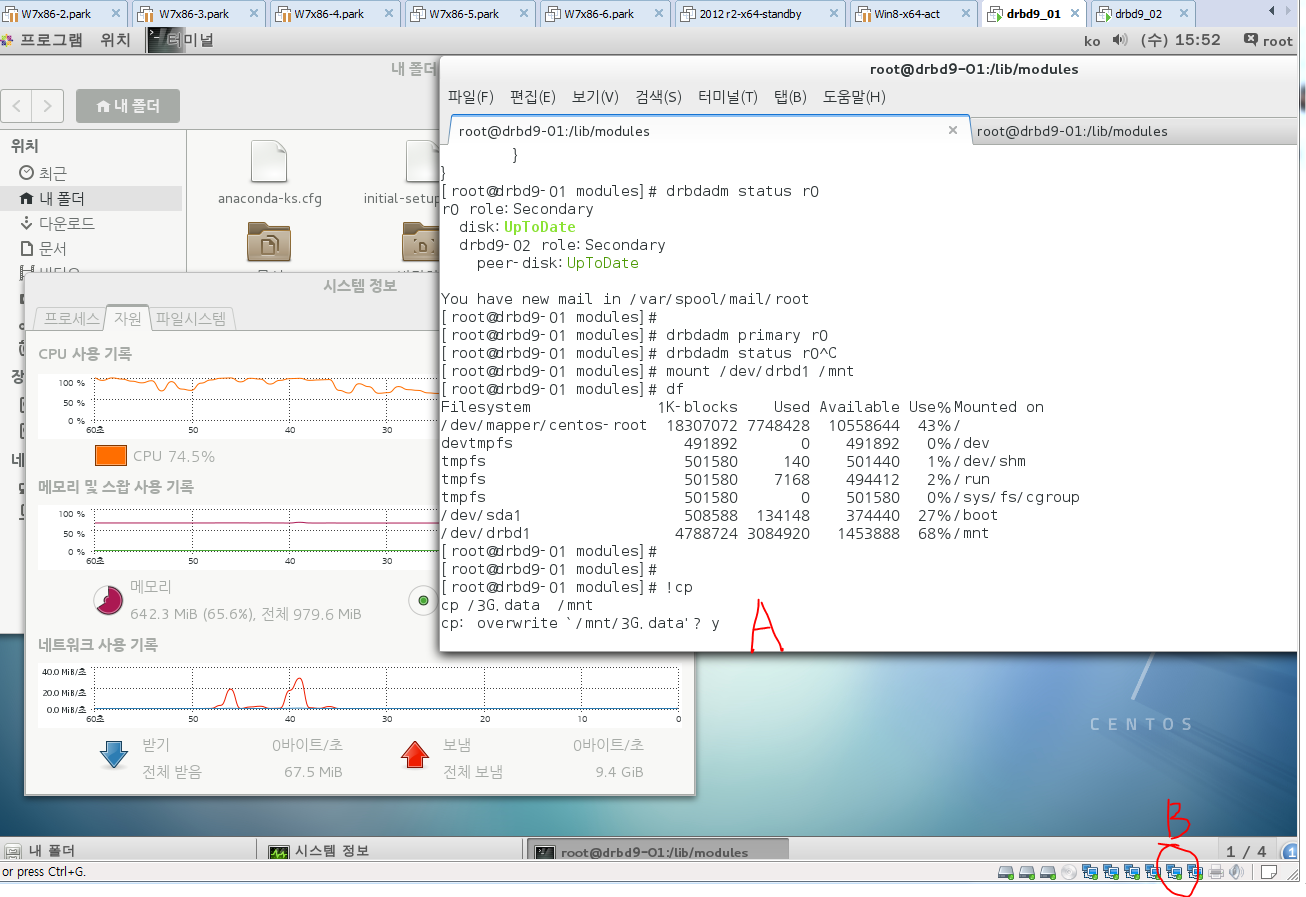Image resolution: width=1306 pixels, height=897 pixels.
Task: Click the CD/DVD drive status icon
Action: (x=1068, y=872)
